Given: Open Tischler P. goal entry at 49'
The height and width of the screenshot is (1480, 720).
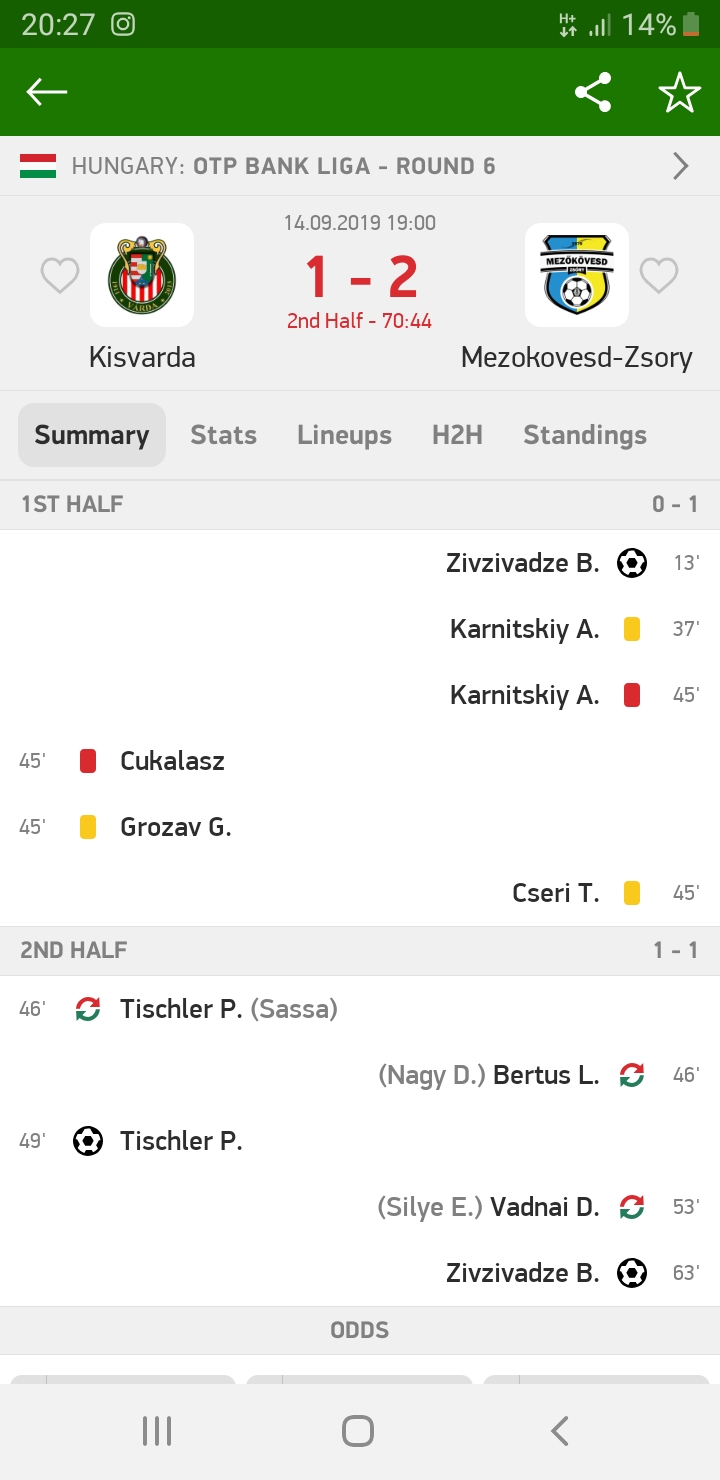Looking at the screenshot, I should click(x=181, y=1141).
